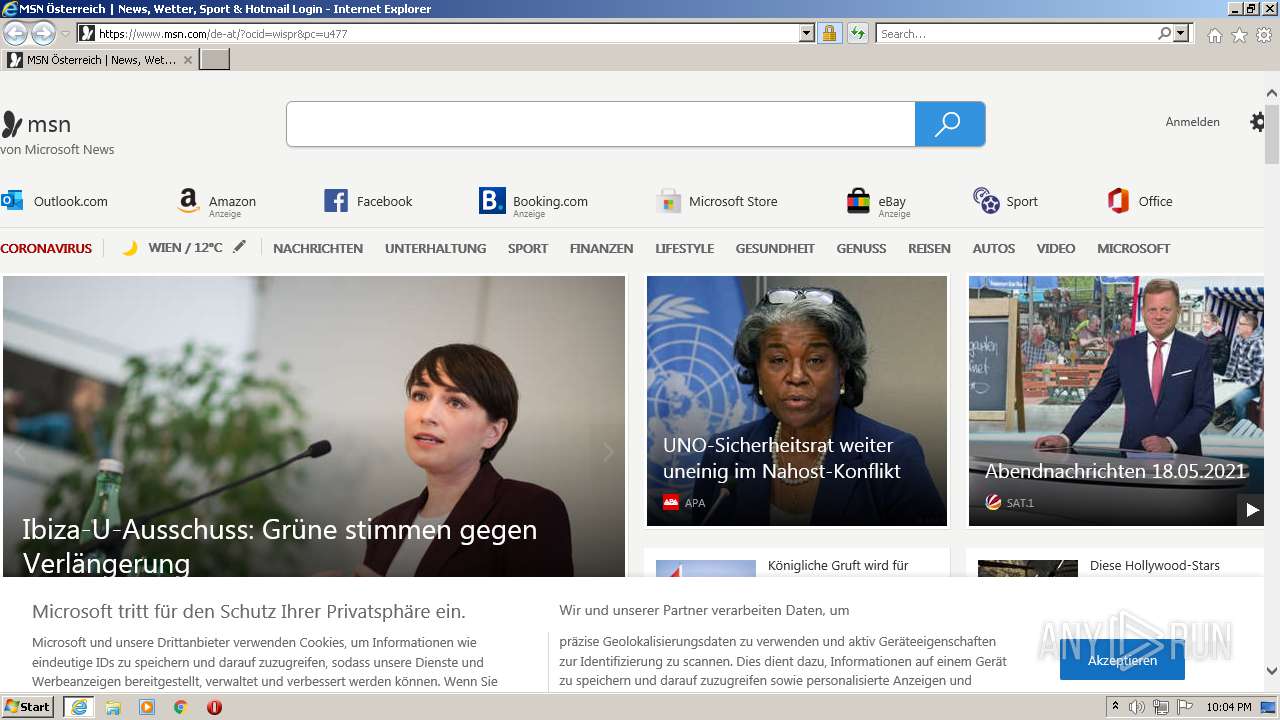Open the NACHRICHTEN menu item

point(318,248)
